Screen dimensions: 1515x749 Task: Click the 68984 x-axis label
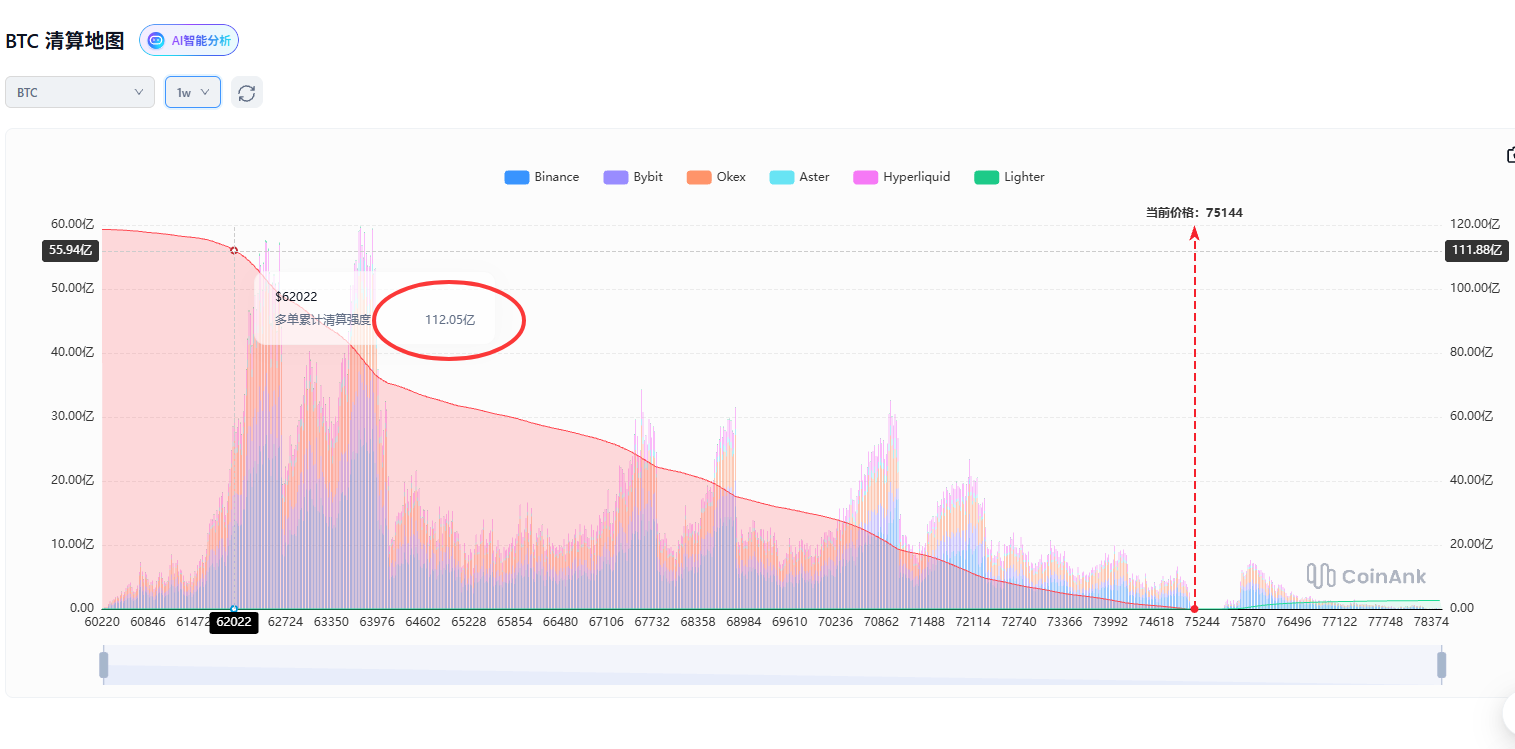click(744, 622)
